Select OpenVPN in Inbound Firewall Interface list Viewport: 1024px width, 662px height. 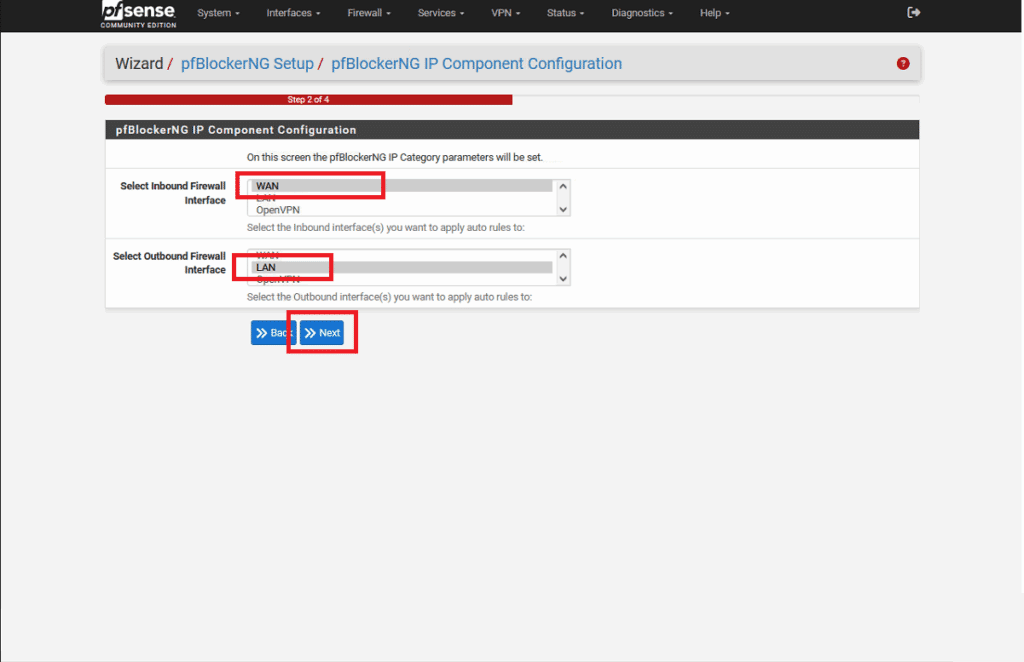tap(402, 210)
